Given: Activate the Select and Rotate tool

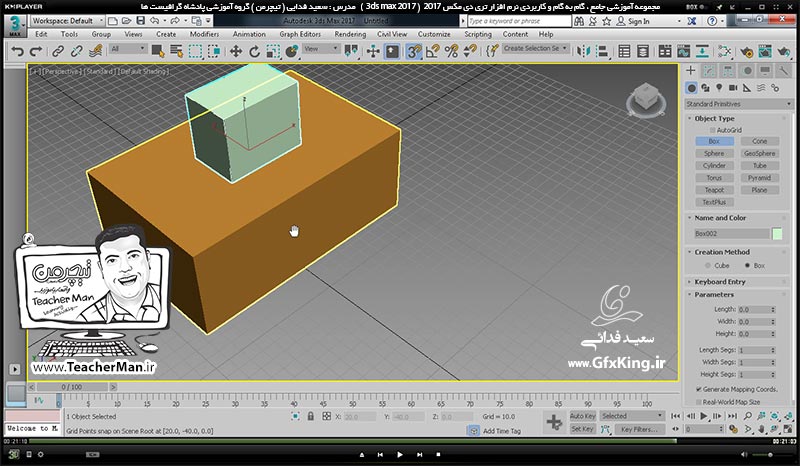Looking at the screenshot, I should (254, 51).
